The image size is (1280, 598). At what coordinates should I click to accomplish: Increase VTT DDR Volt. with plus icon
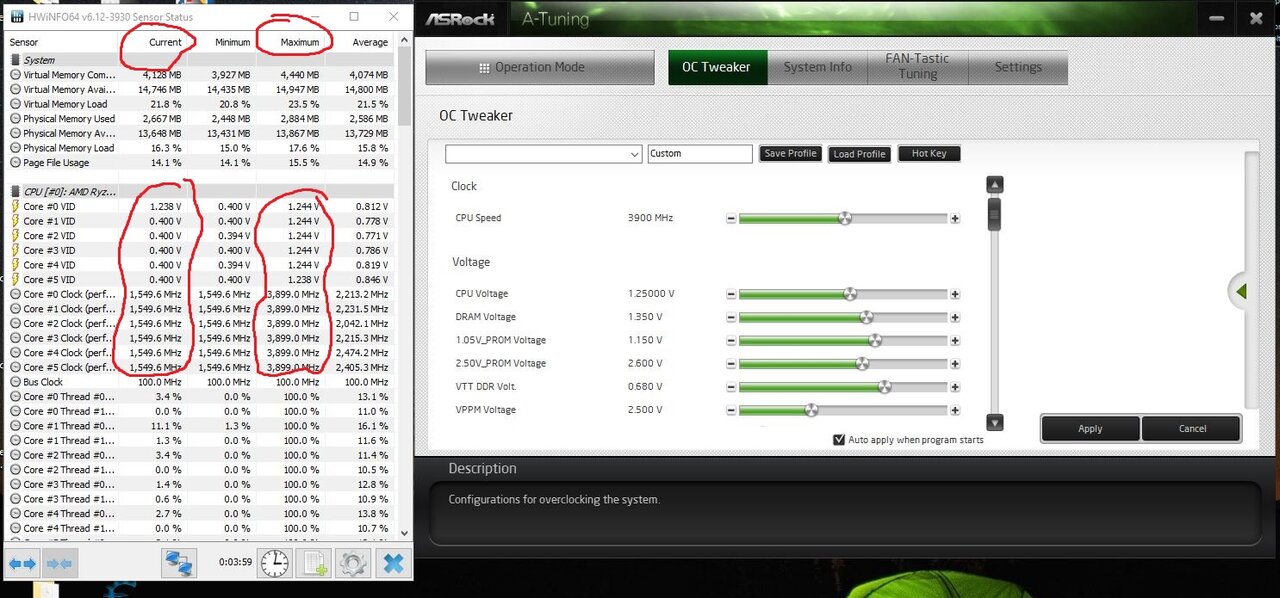(x=955, y=387)
